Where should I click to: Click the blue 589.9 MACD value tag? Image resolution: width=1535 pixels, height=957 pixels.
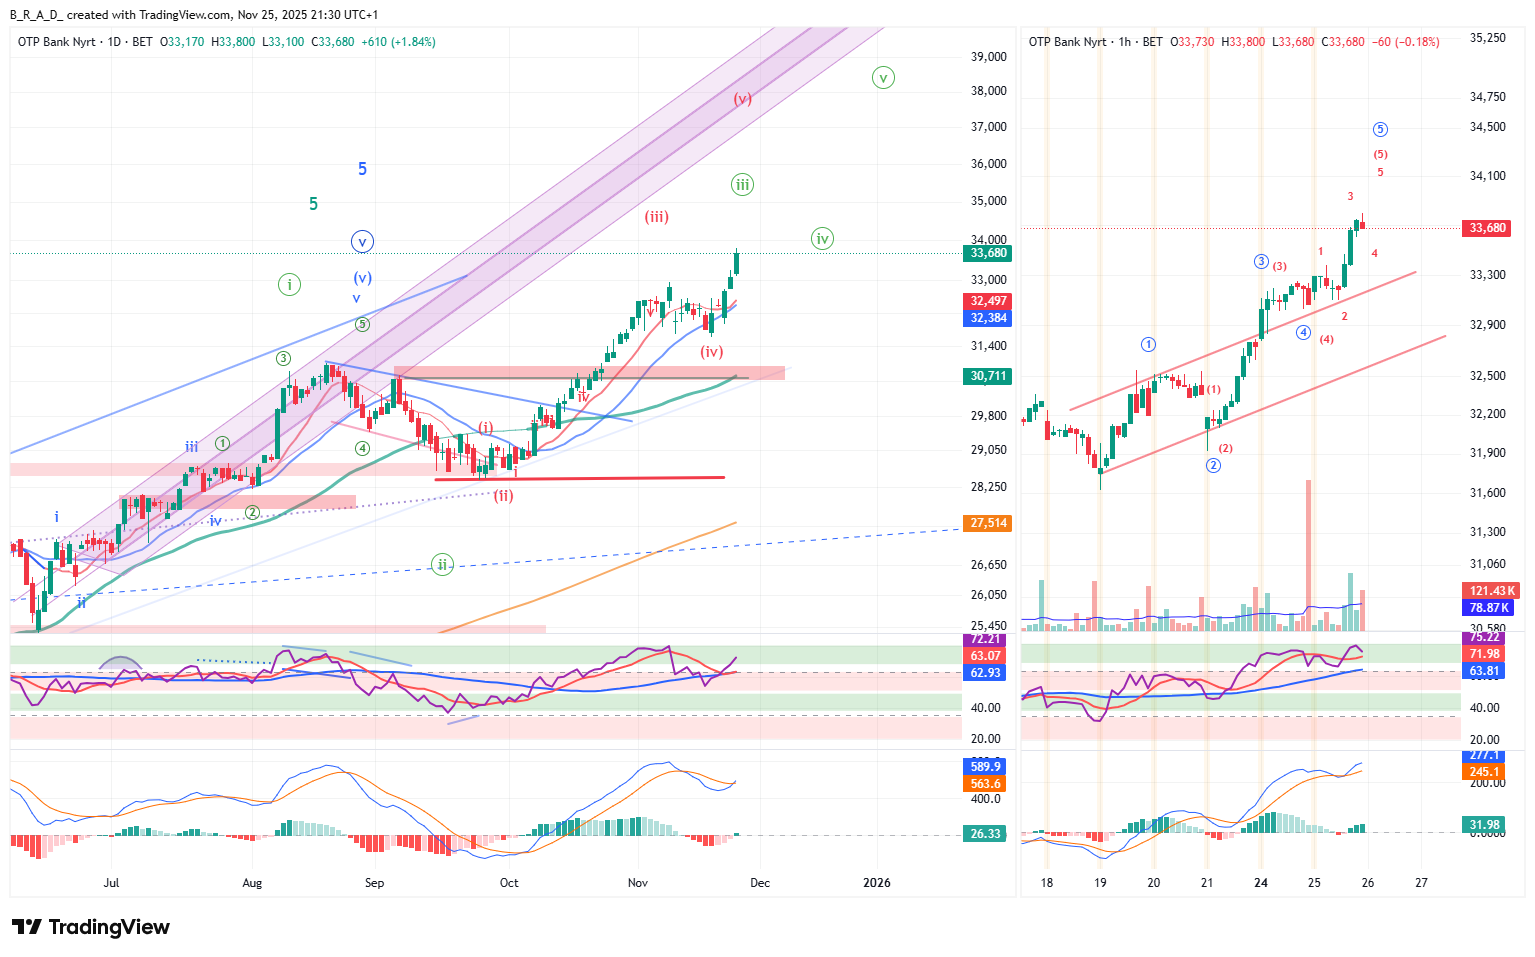(x=985, y=767)
